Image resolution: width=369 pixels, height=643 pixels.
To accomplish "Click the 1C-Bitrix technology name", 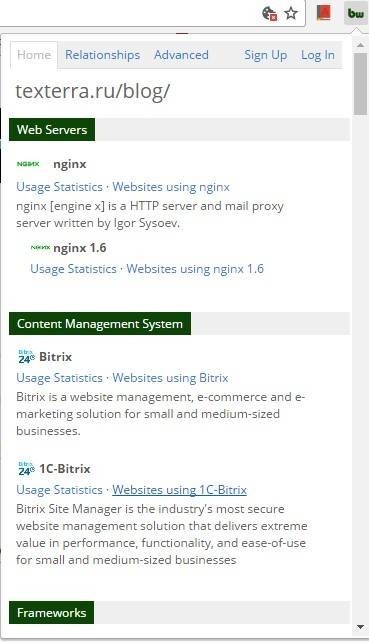I will 65,469.
